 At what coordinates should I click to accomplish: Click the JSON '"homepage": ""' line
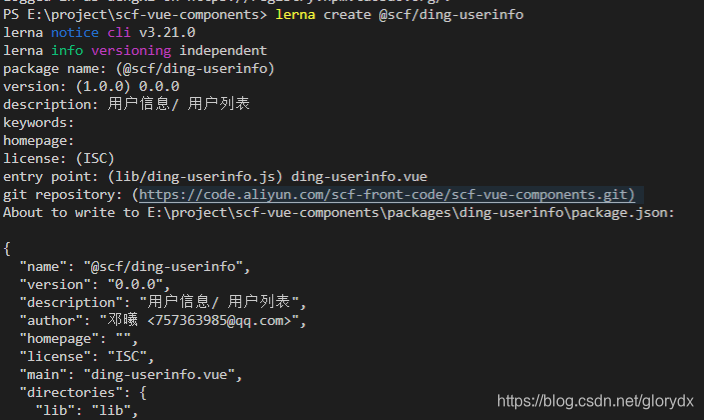coord(79,339)
